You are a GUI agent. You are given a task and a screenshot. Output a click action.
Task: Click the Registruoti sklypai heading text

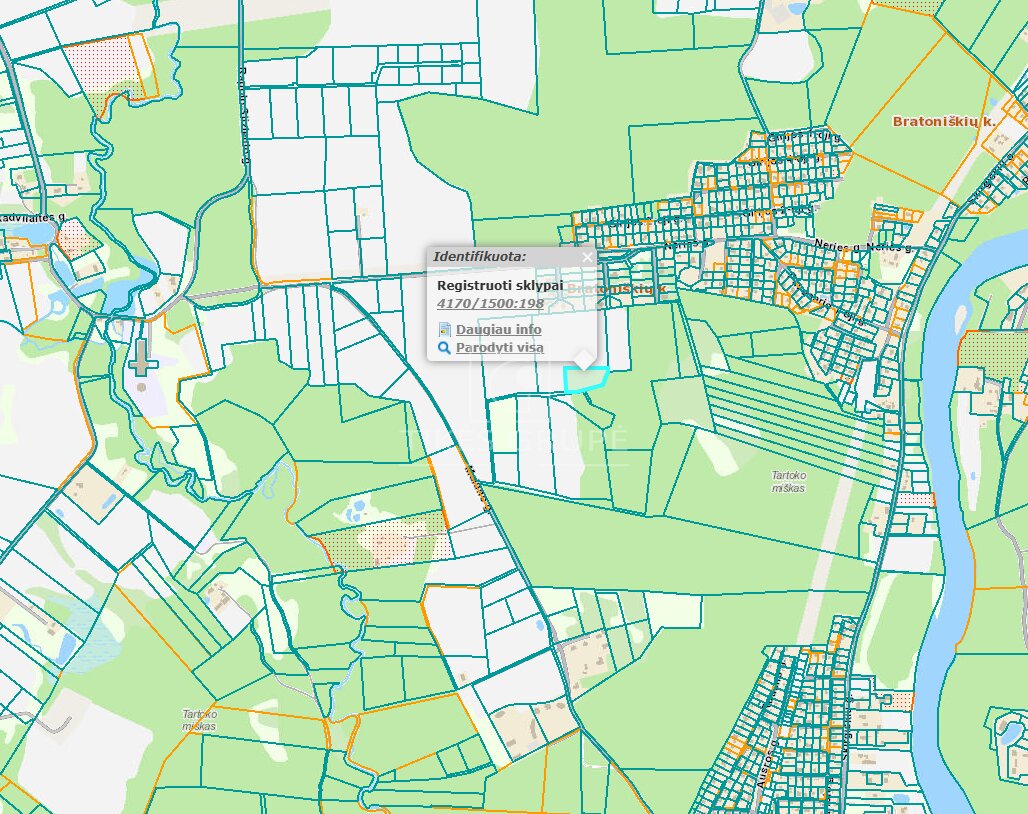point(500,285)
